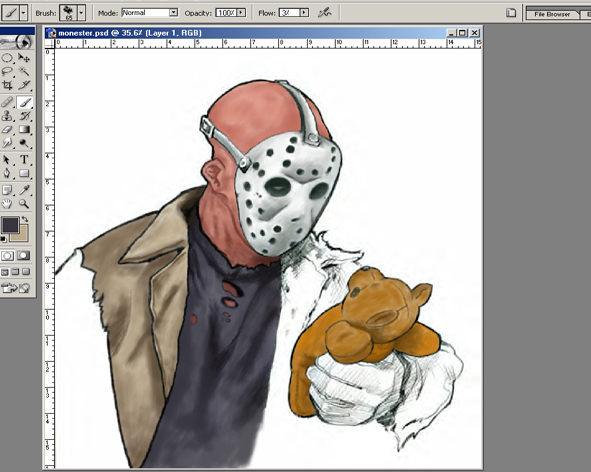Click the Flow value field
This screenshot has height=472, width=591.
[x=289, y=13]
